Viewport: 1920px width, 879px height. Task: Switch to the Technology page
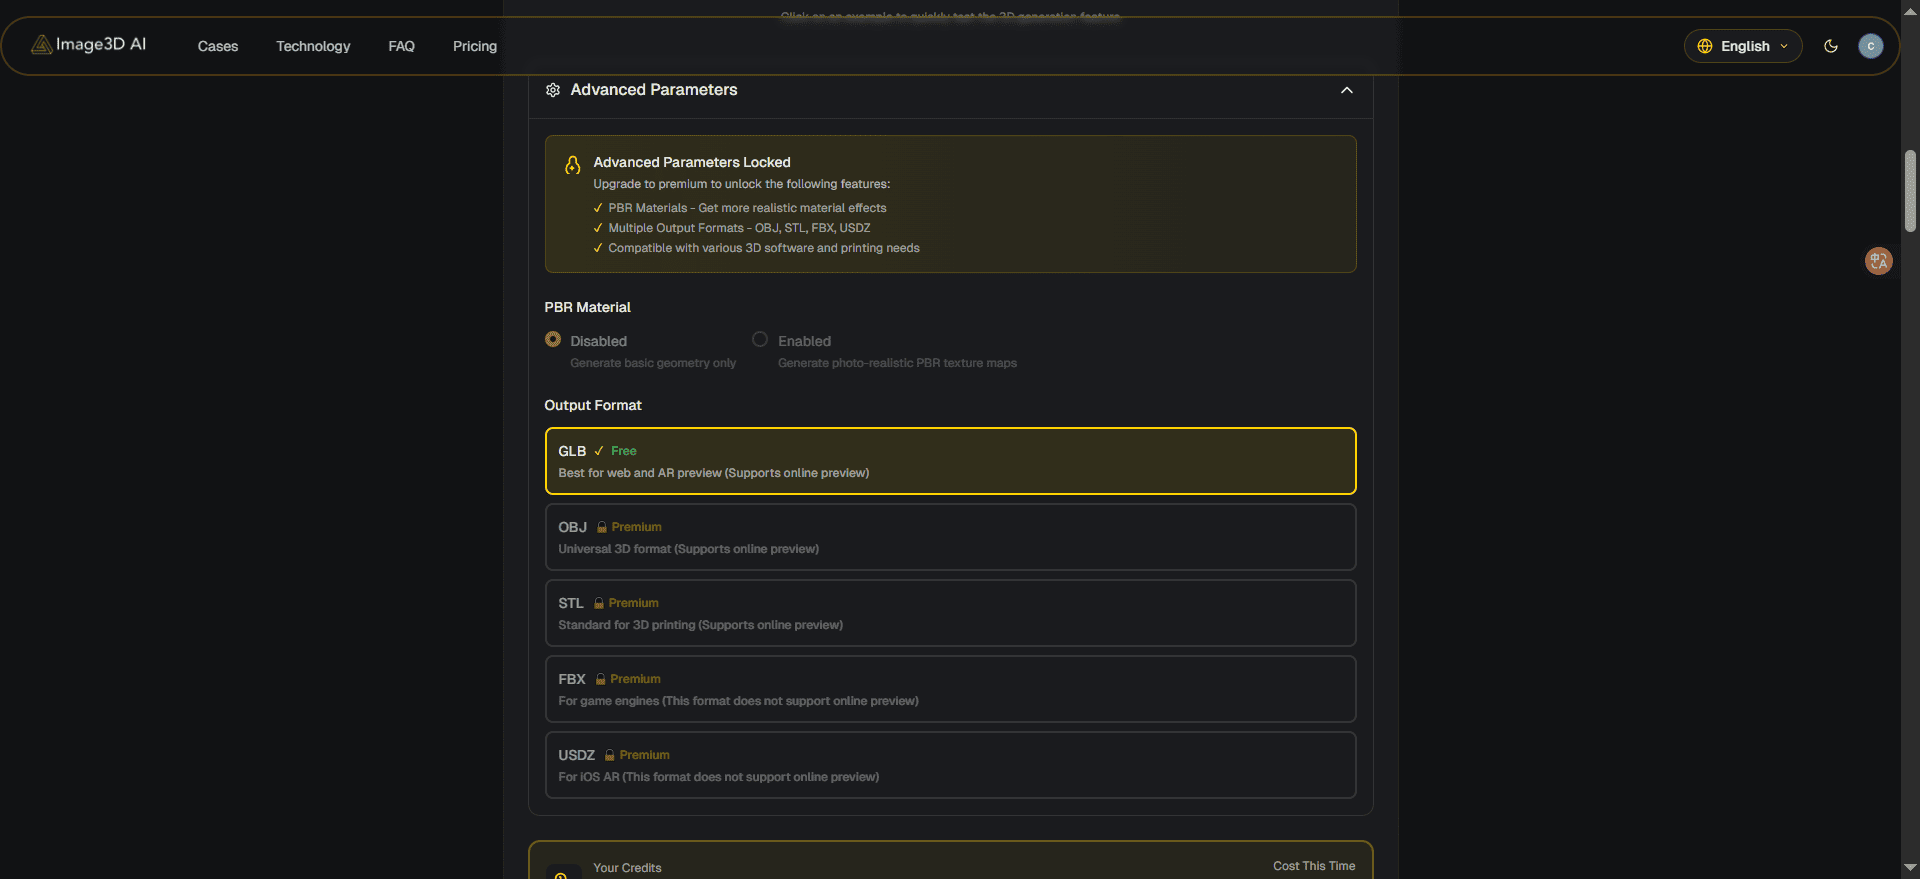(313, 46)
